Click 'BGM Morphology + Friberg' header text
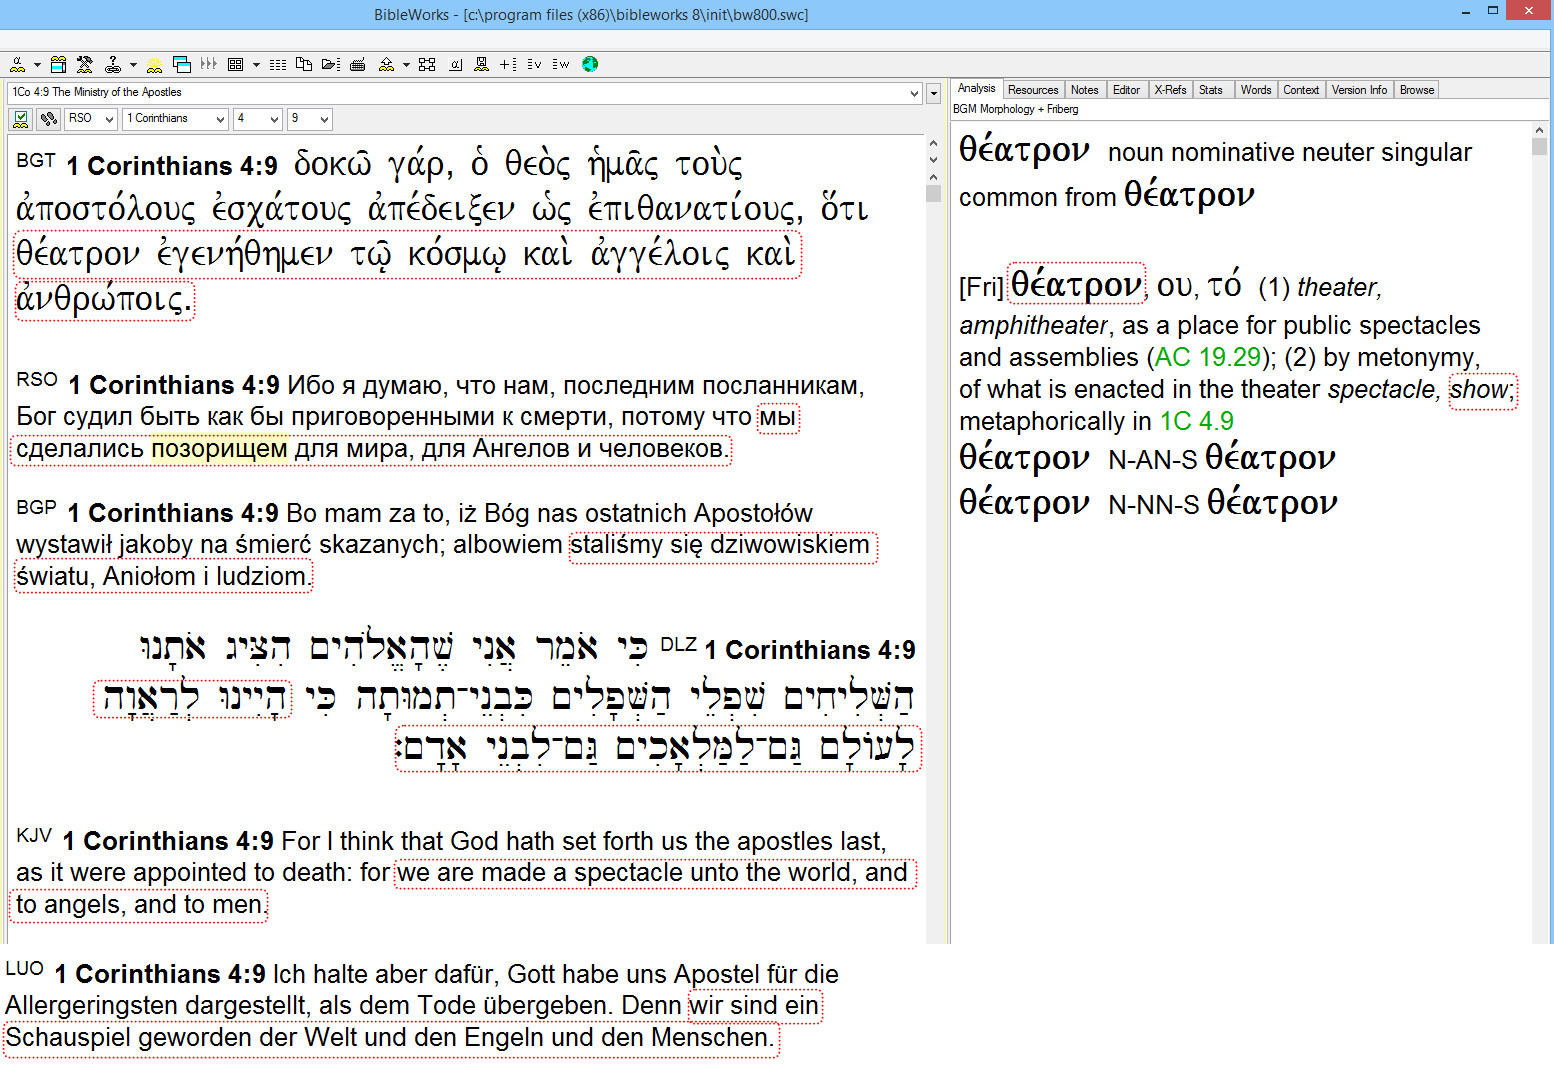The image size is (1554, 1065). 1015,109
